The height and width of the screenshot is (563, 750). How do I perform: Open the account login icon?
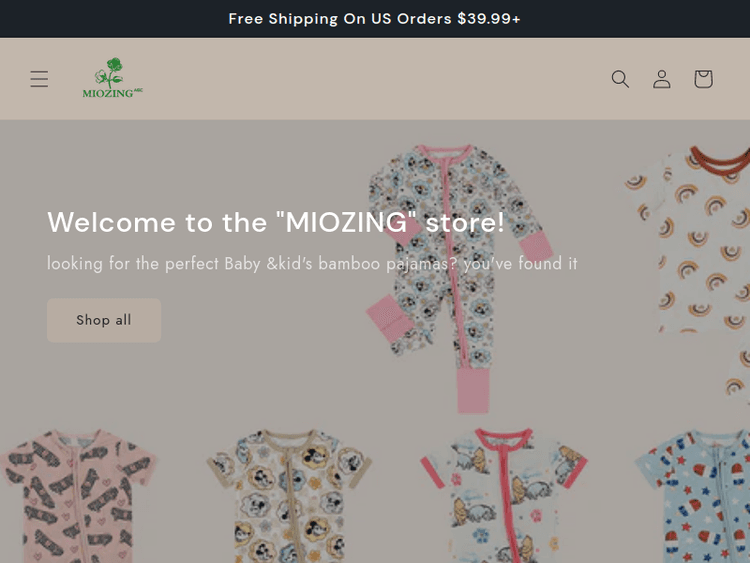click(662, 79)
